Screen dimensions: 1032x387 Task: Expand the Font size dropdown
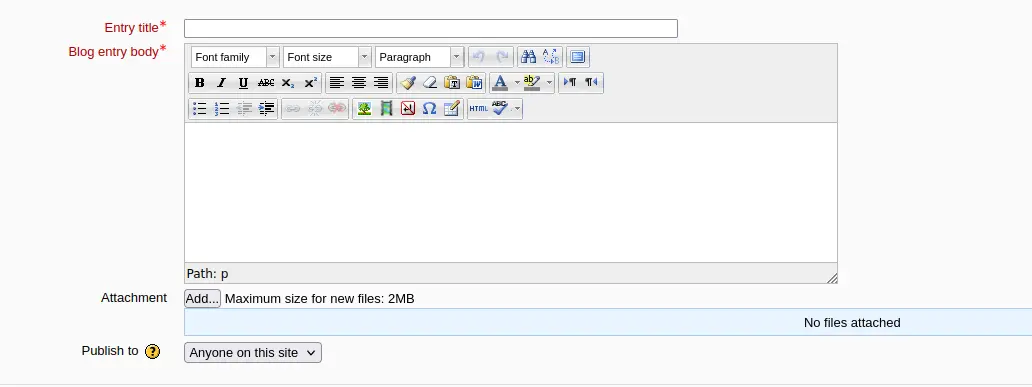(x=327, y=57)
